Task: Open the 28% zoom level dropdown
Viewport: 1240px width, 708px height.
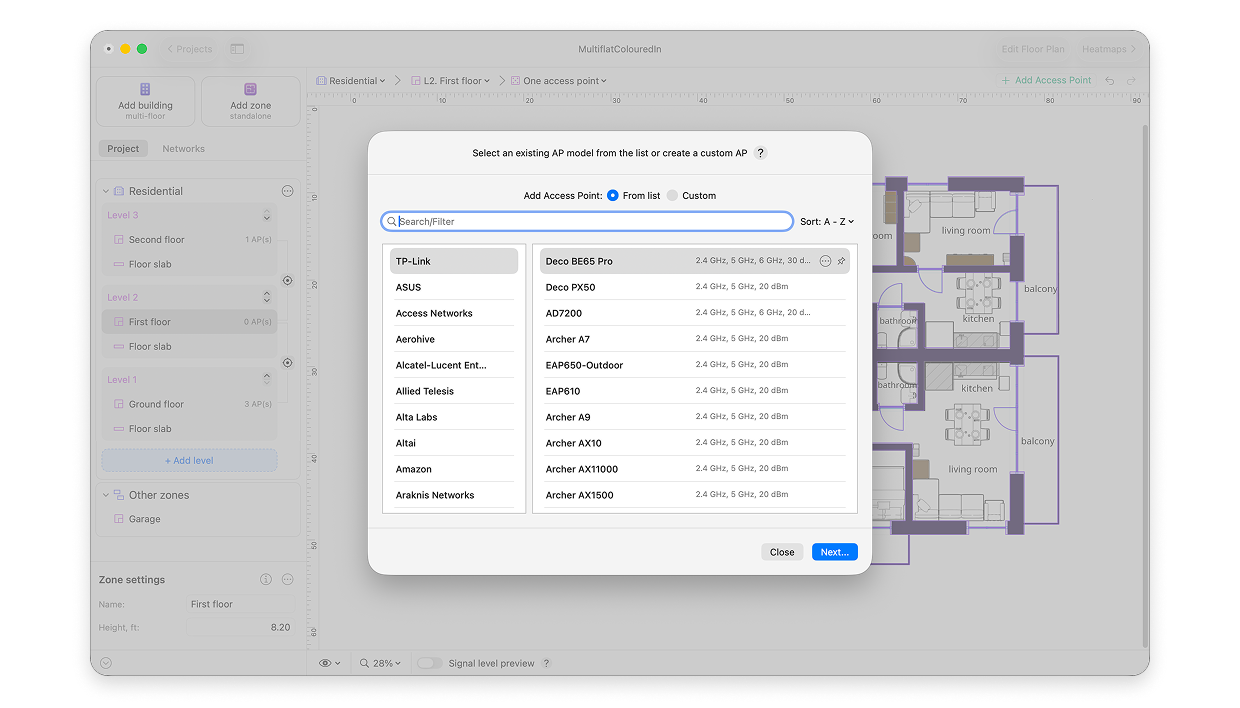Action: coord(380,663)
